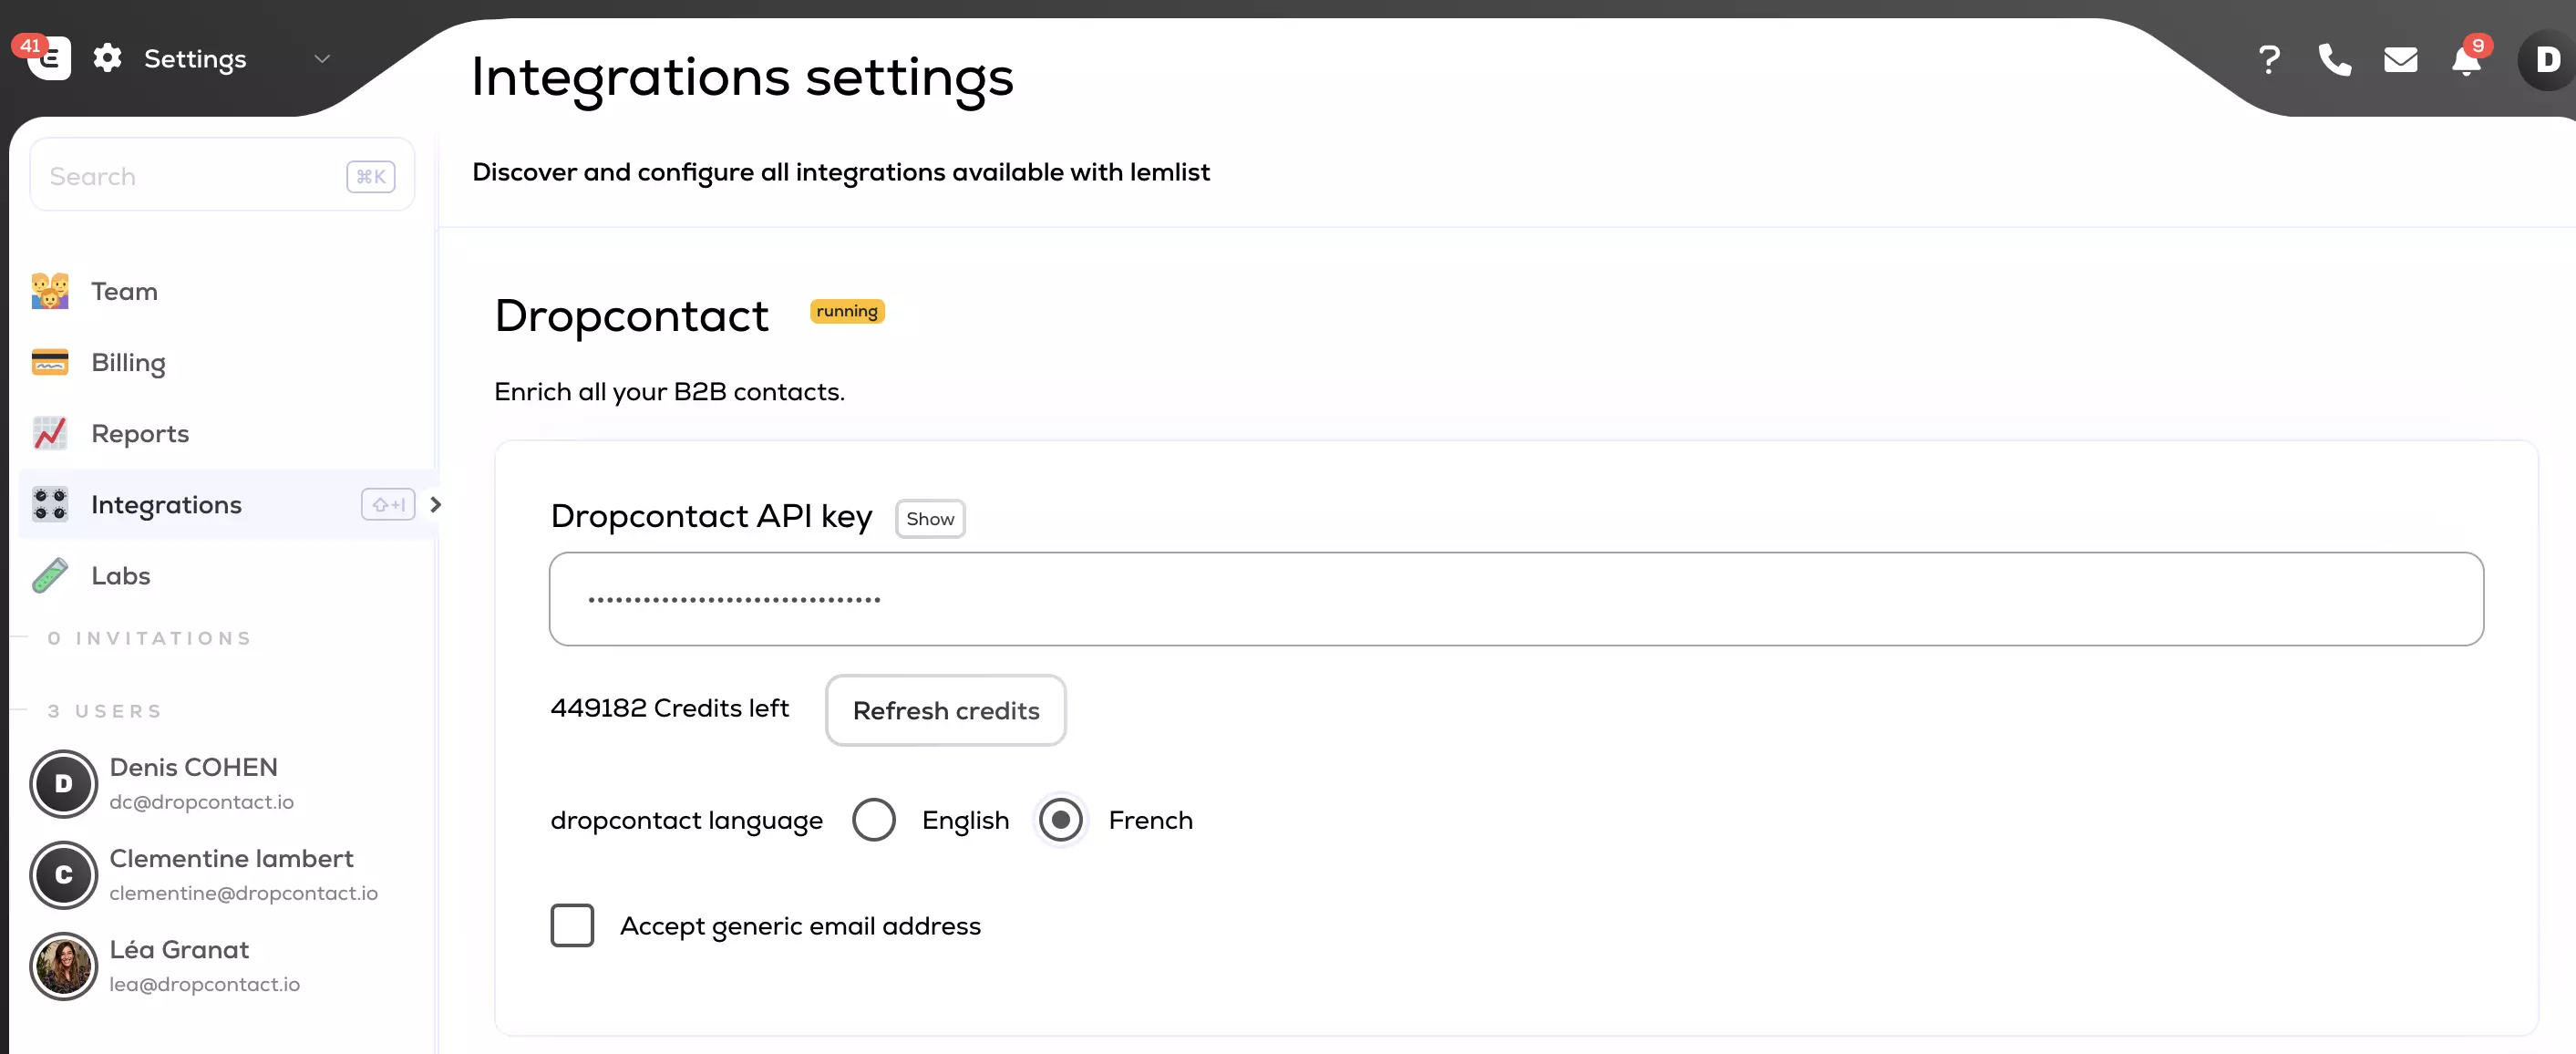The height and width of the screenshot is (1054, 2576).
Task: Expand the Settings dropdown chevron
Action: click(322, 59)
